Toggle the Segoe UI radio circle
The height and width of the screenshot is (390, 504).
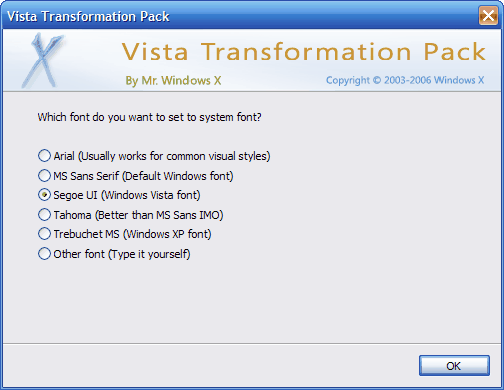click(x=44, y=195)
